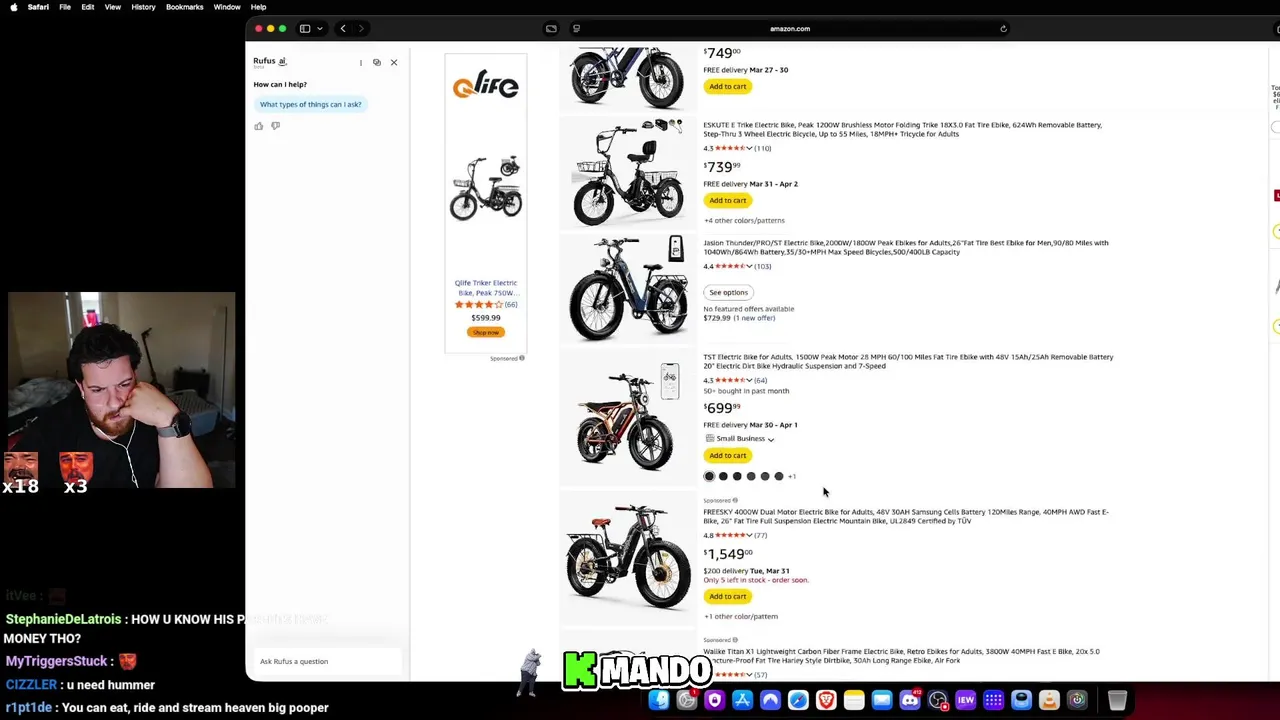1280x720 pixels.
Task: Close the Rufus AI panel
Action: pos(394,62)
